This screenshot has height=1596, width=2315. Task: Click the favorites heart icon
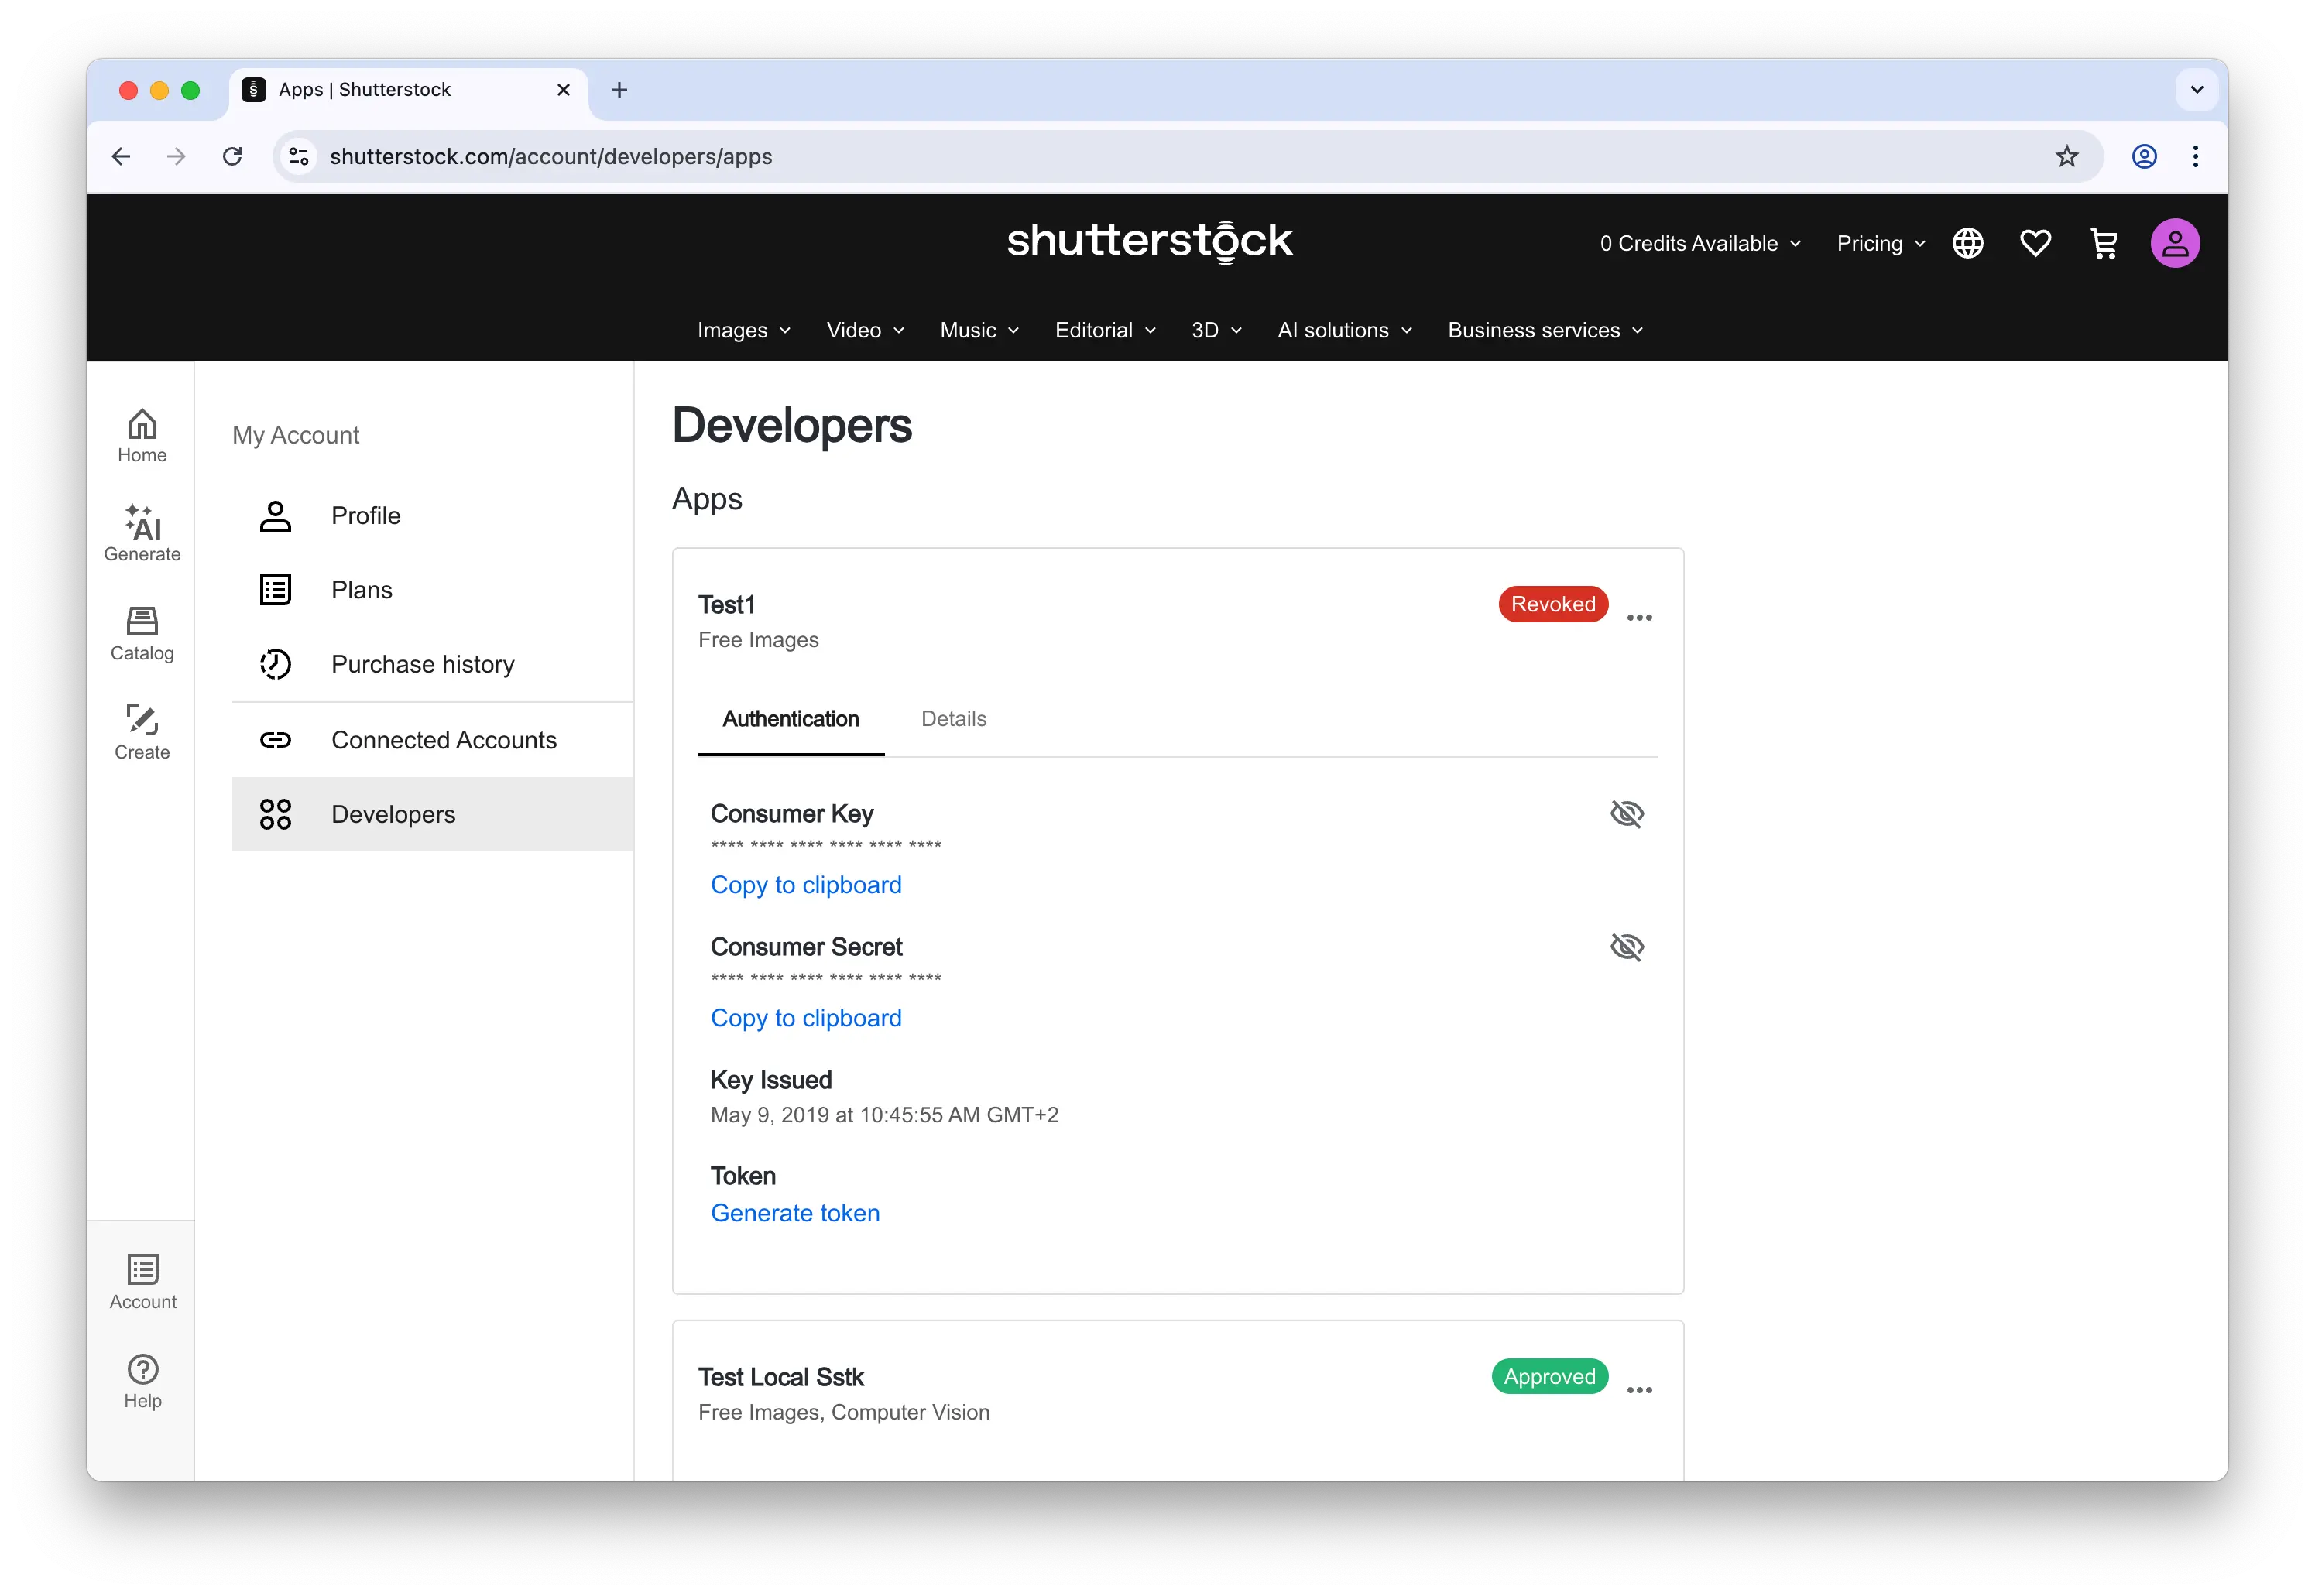[2036, 243]
